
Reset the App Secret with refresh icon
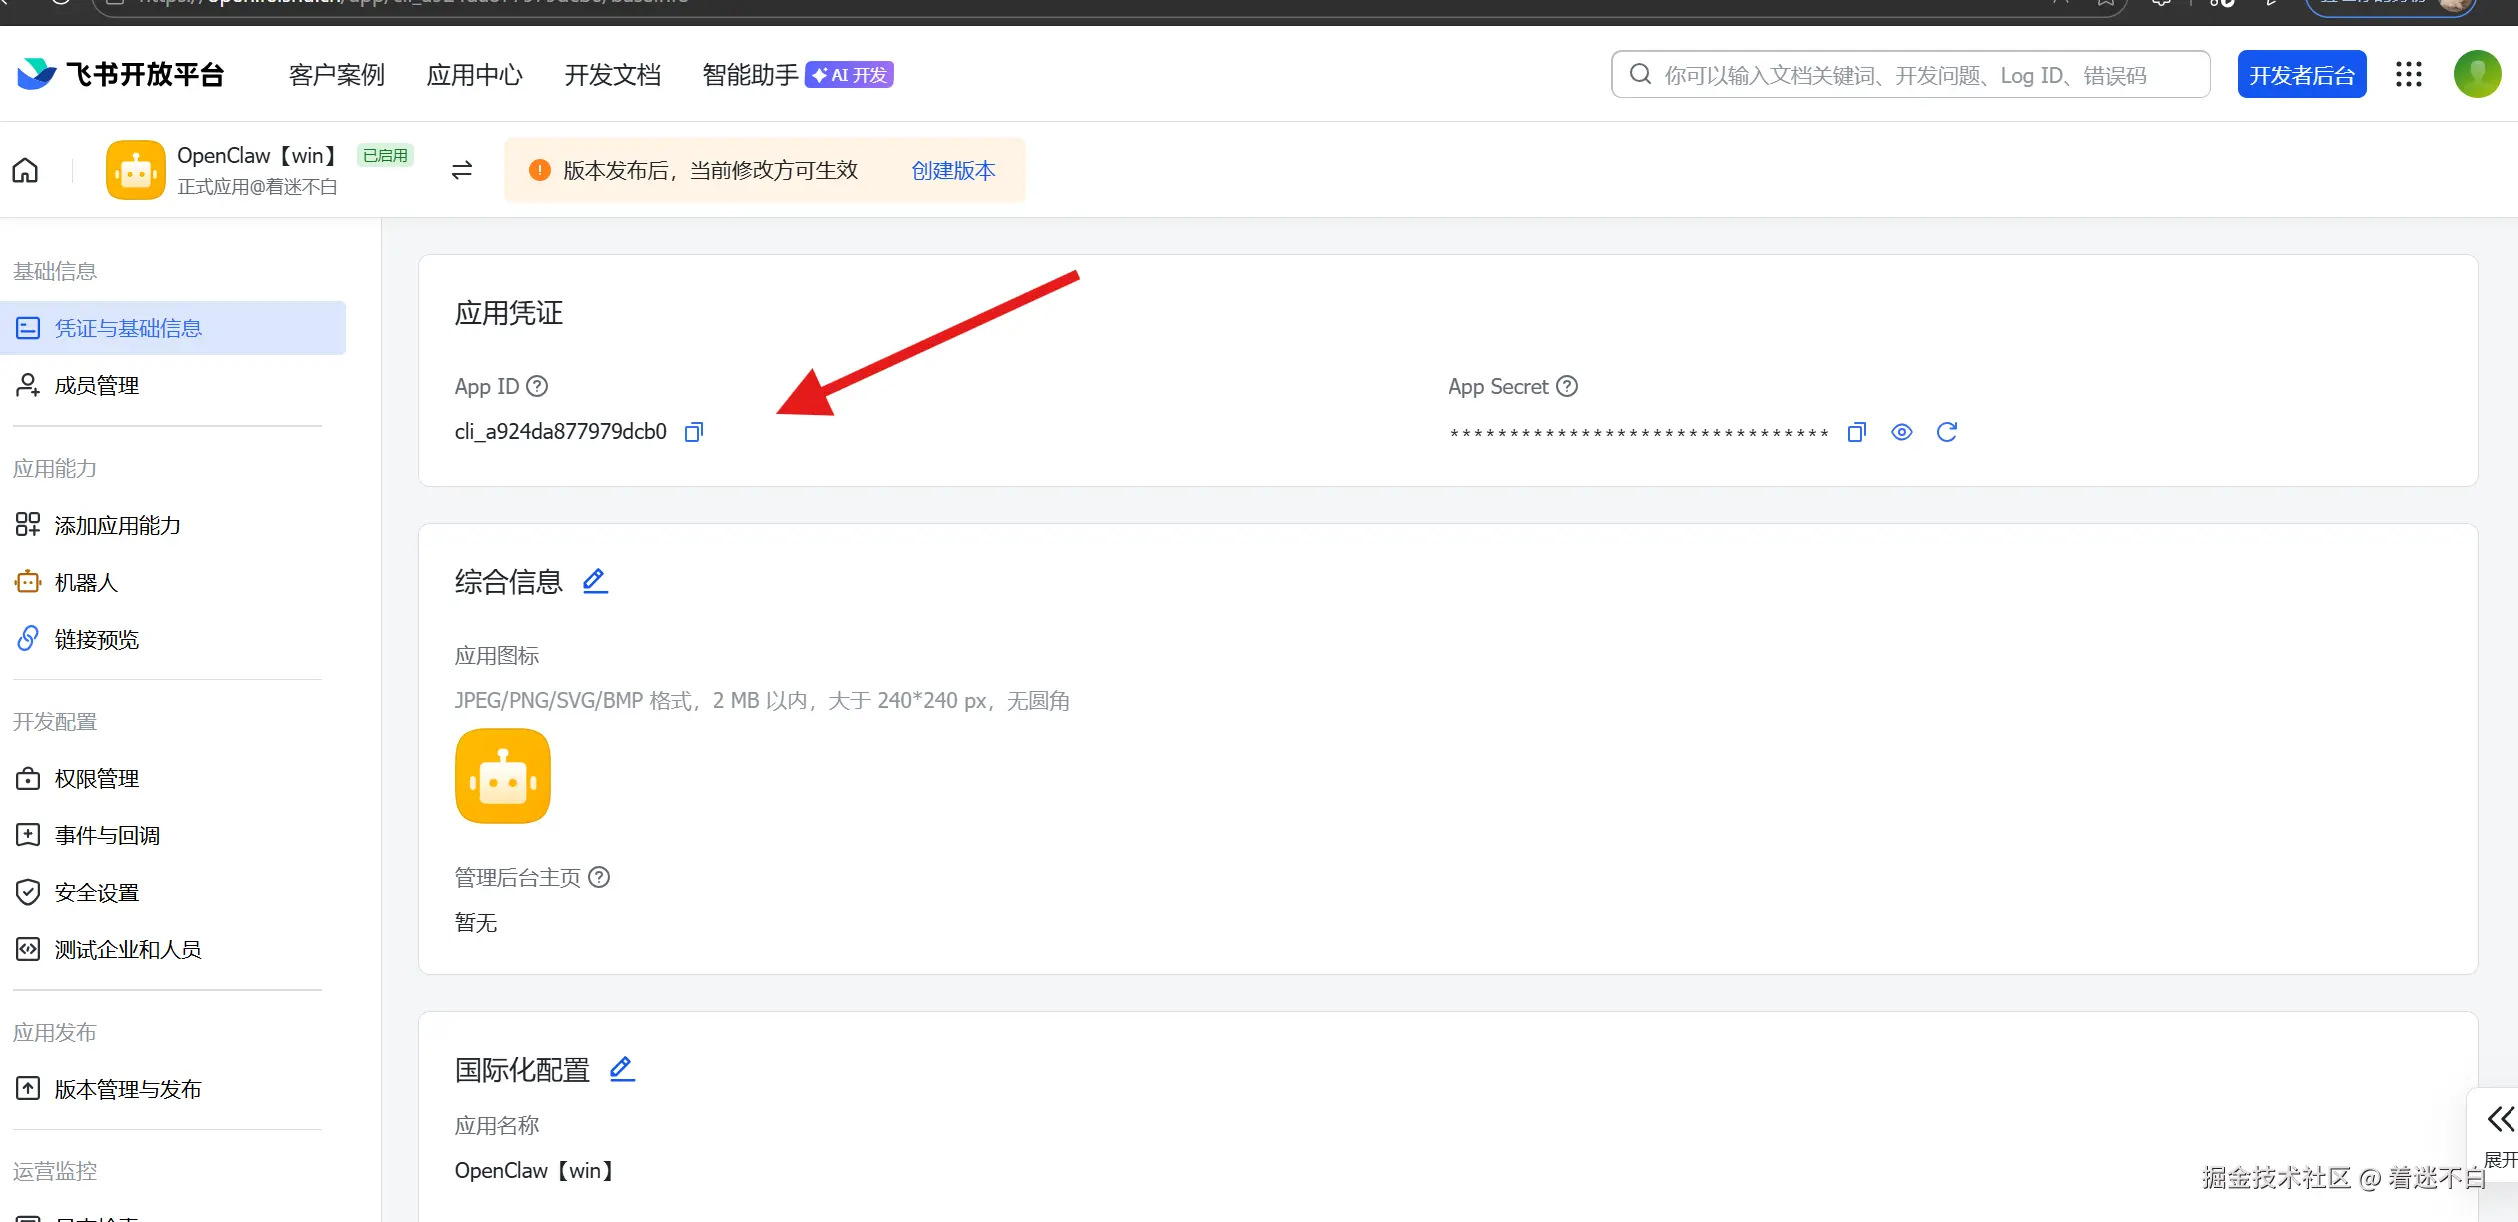pyautogui.click(x=1946, y=432)
